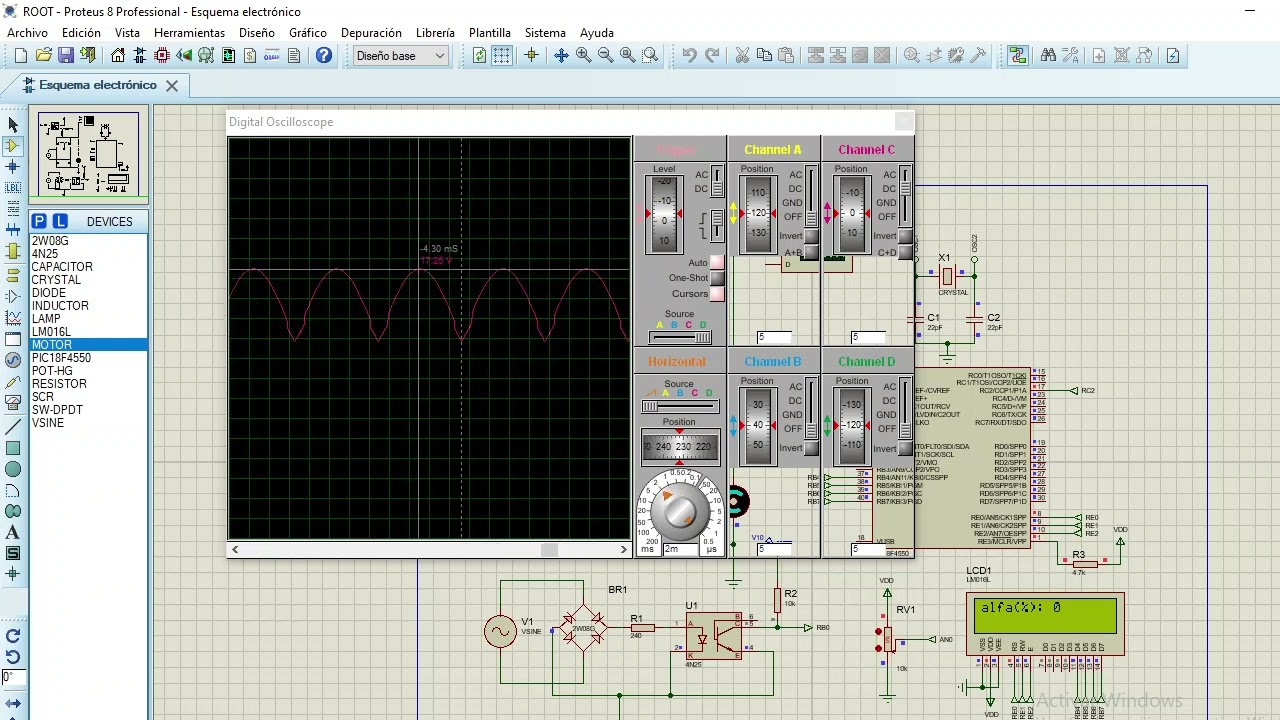
Task: Open a project with the folder icon
Action: (x=43, y=56)
